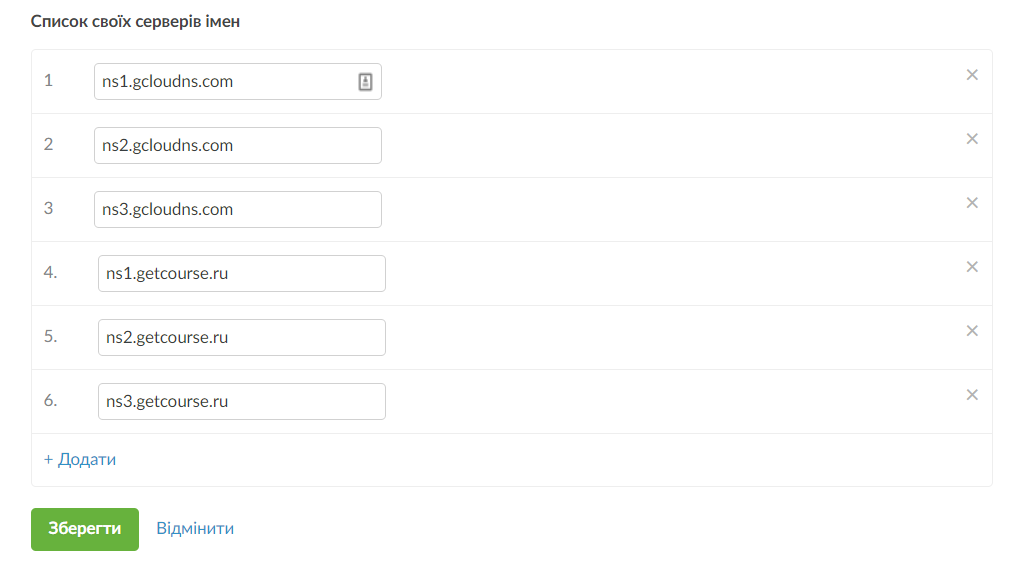Viewport: 1009px width, 565px height.
Task: Edit the ns1.getcourse.ru name server field
Action: click(241, 273)
